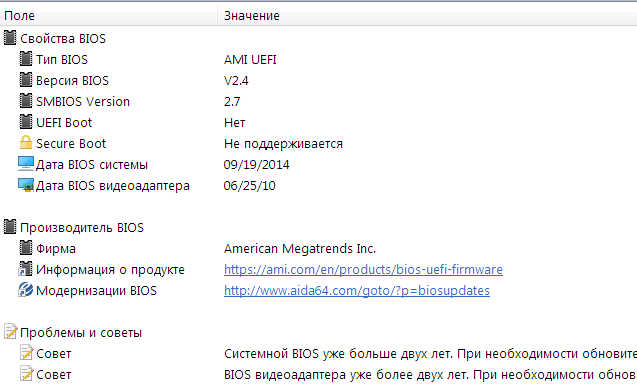Select the Информация о продукте label
Screen dimensions: 637x389
click(110, 270)
